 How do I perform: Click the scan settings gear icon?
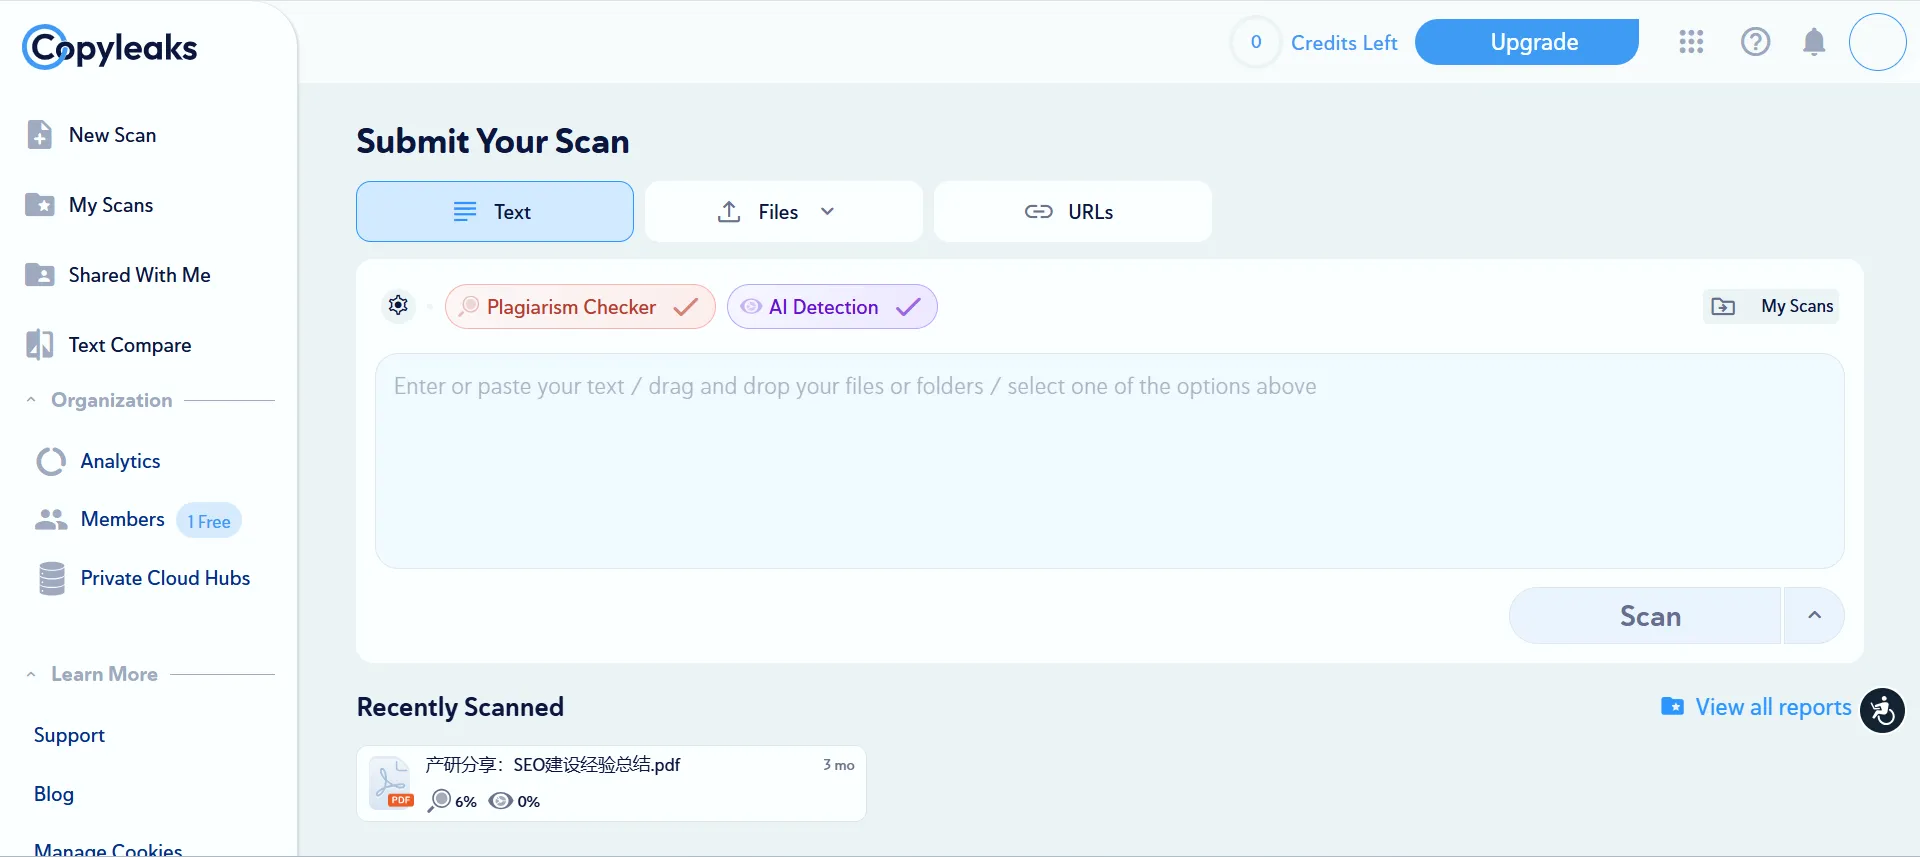pyautogui.click(x=398, y=306)
